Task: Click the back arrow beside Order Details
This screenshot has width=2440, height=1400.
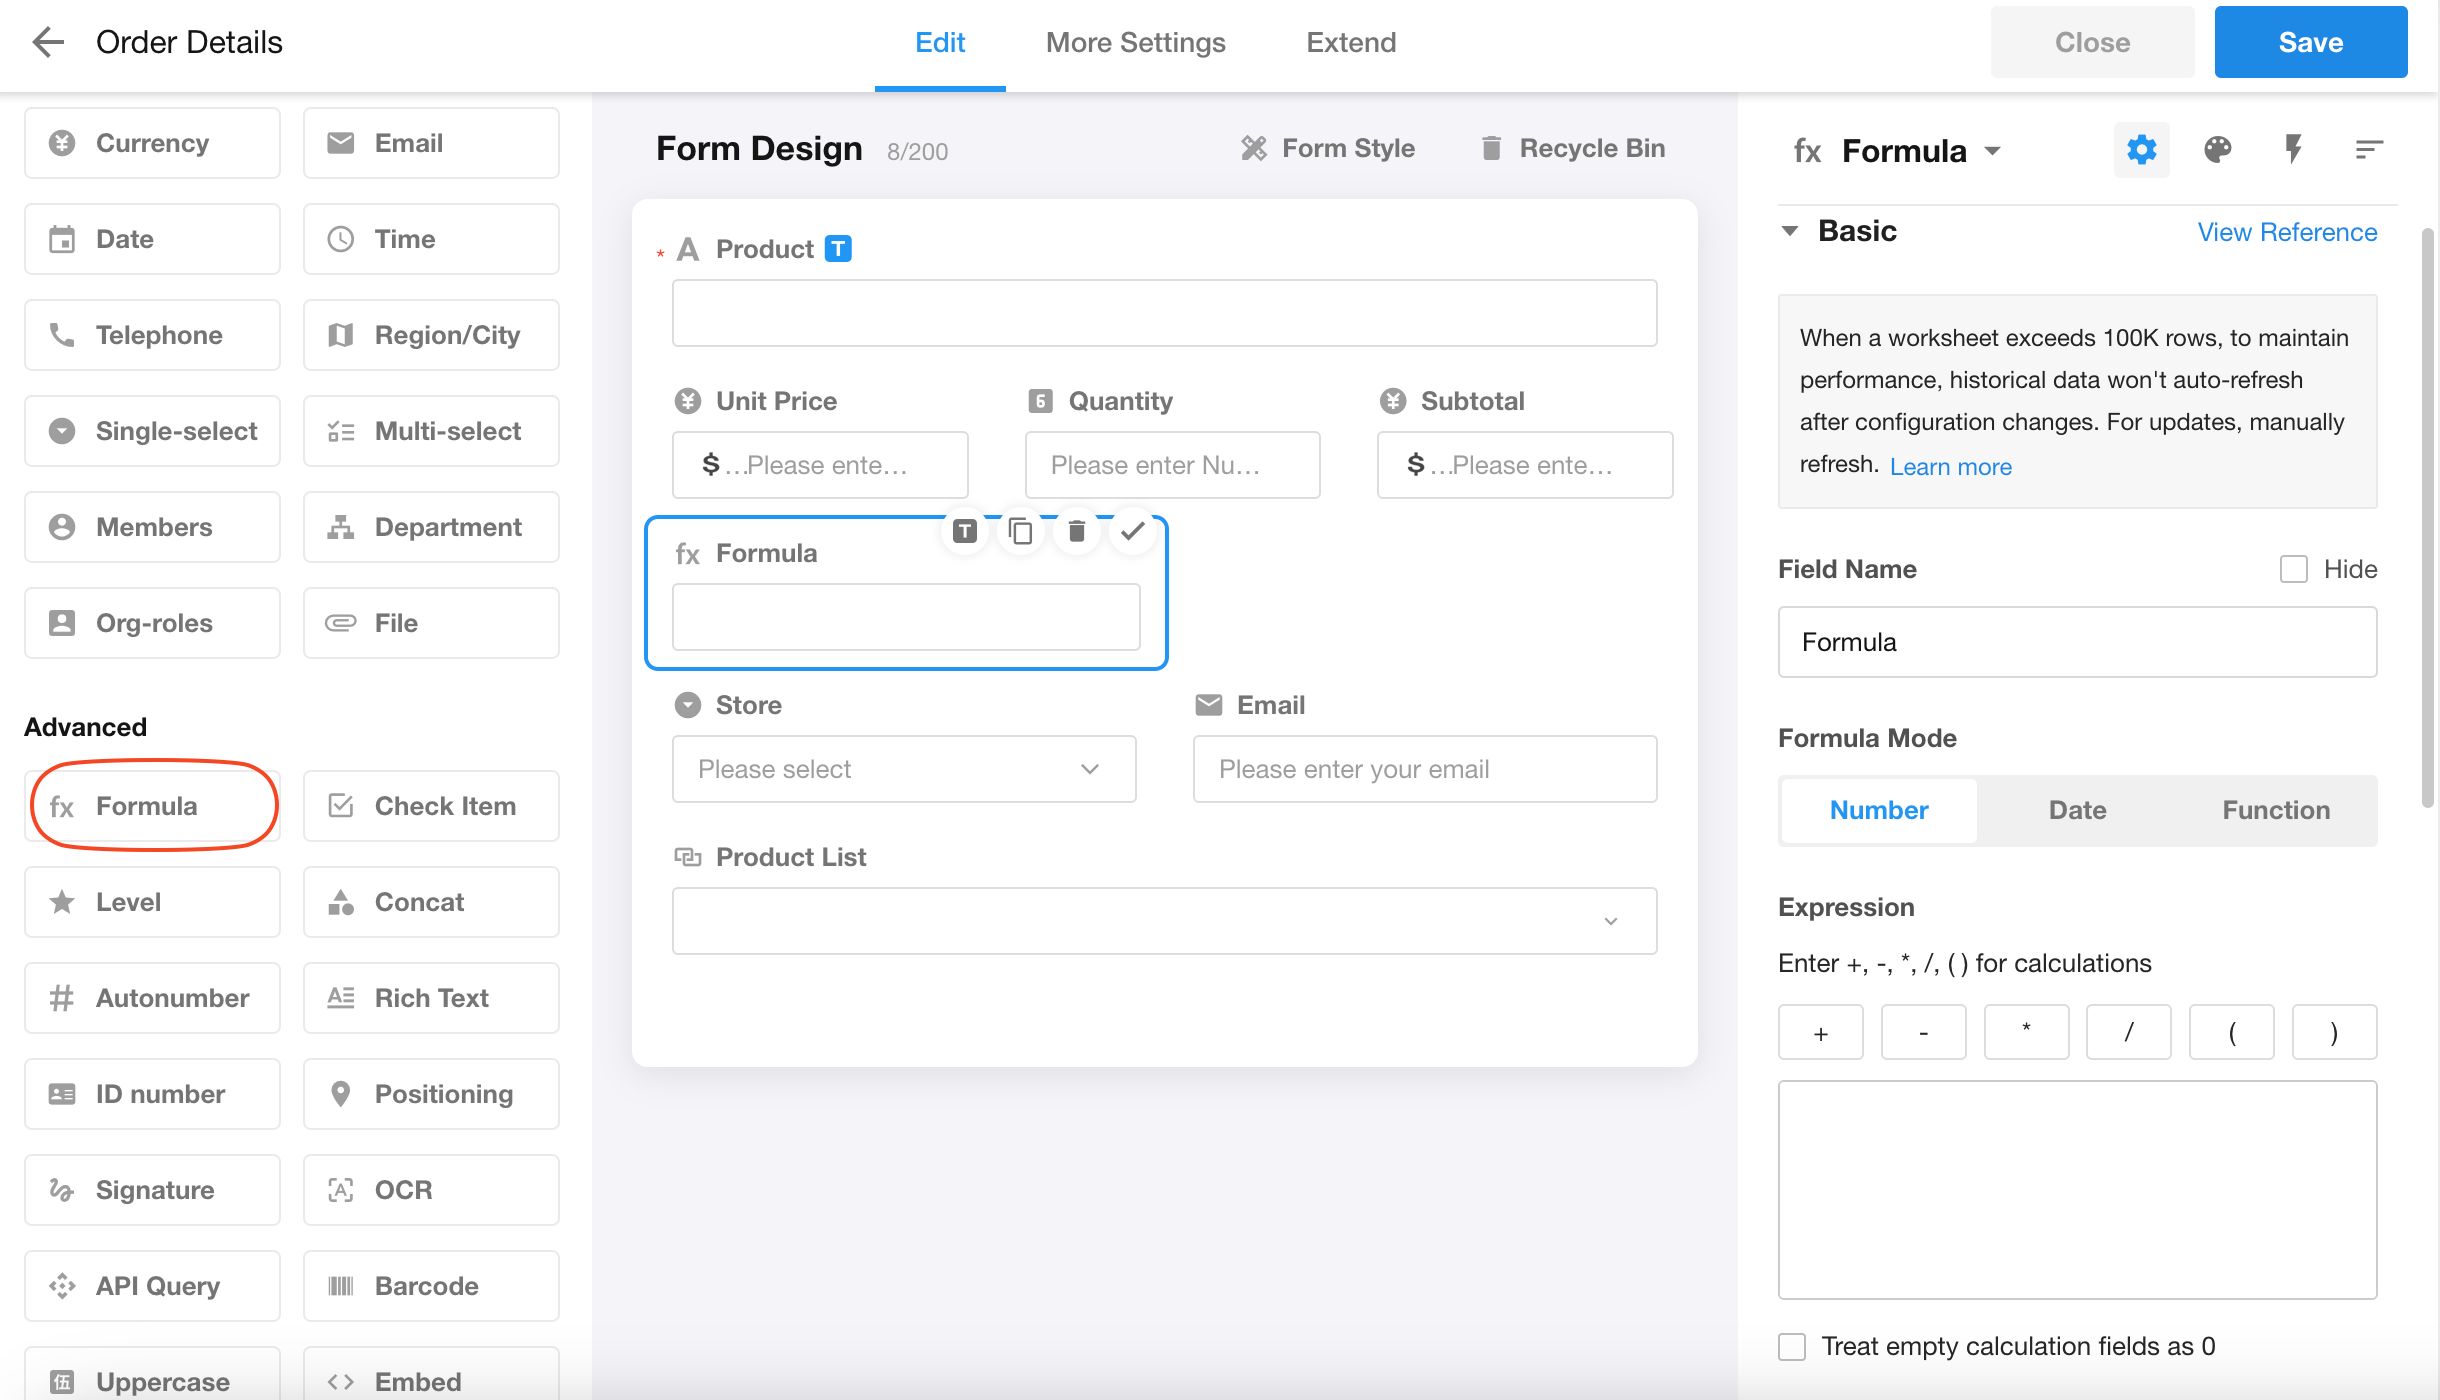Action: (47, 42)
